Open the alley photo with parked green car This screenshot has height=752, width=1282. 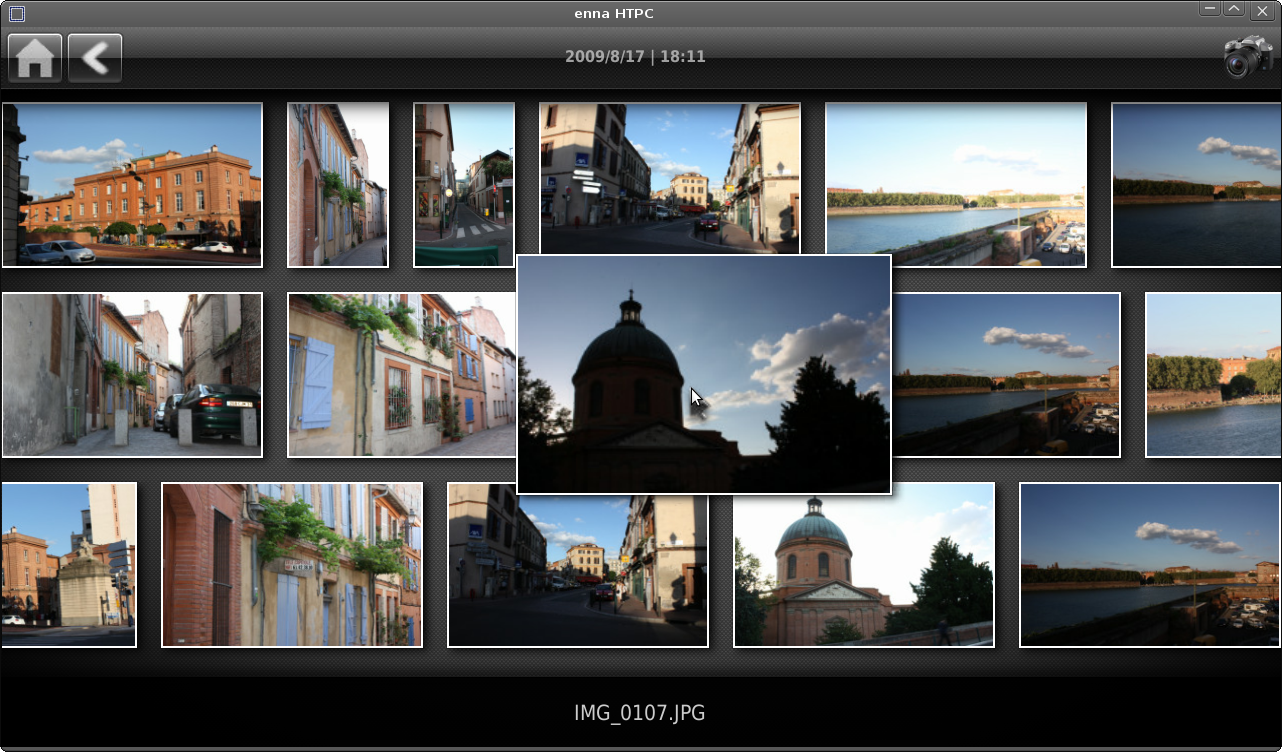click(x=132, y=375)
